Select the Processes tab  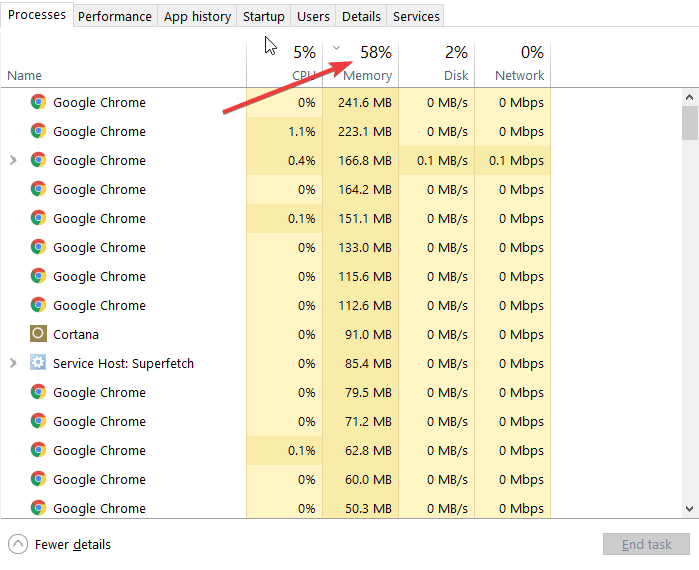point(37,15)
